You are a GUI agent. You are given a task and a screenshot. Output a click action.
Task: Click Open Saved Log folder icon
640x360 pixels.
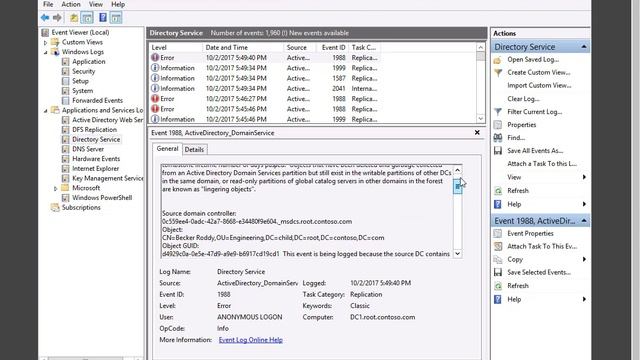tap(498, 60)
